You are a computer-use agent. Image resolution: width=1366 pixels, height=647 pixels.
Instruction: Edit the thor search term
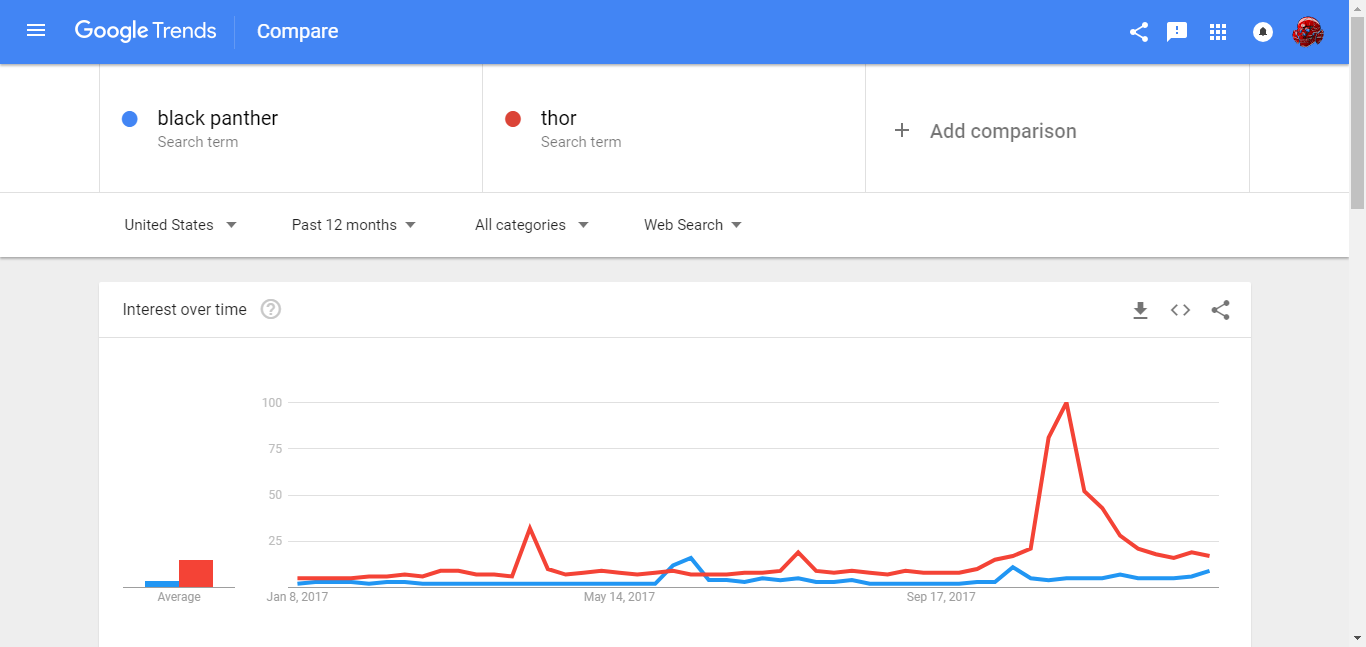click(x=559, y=119)
